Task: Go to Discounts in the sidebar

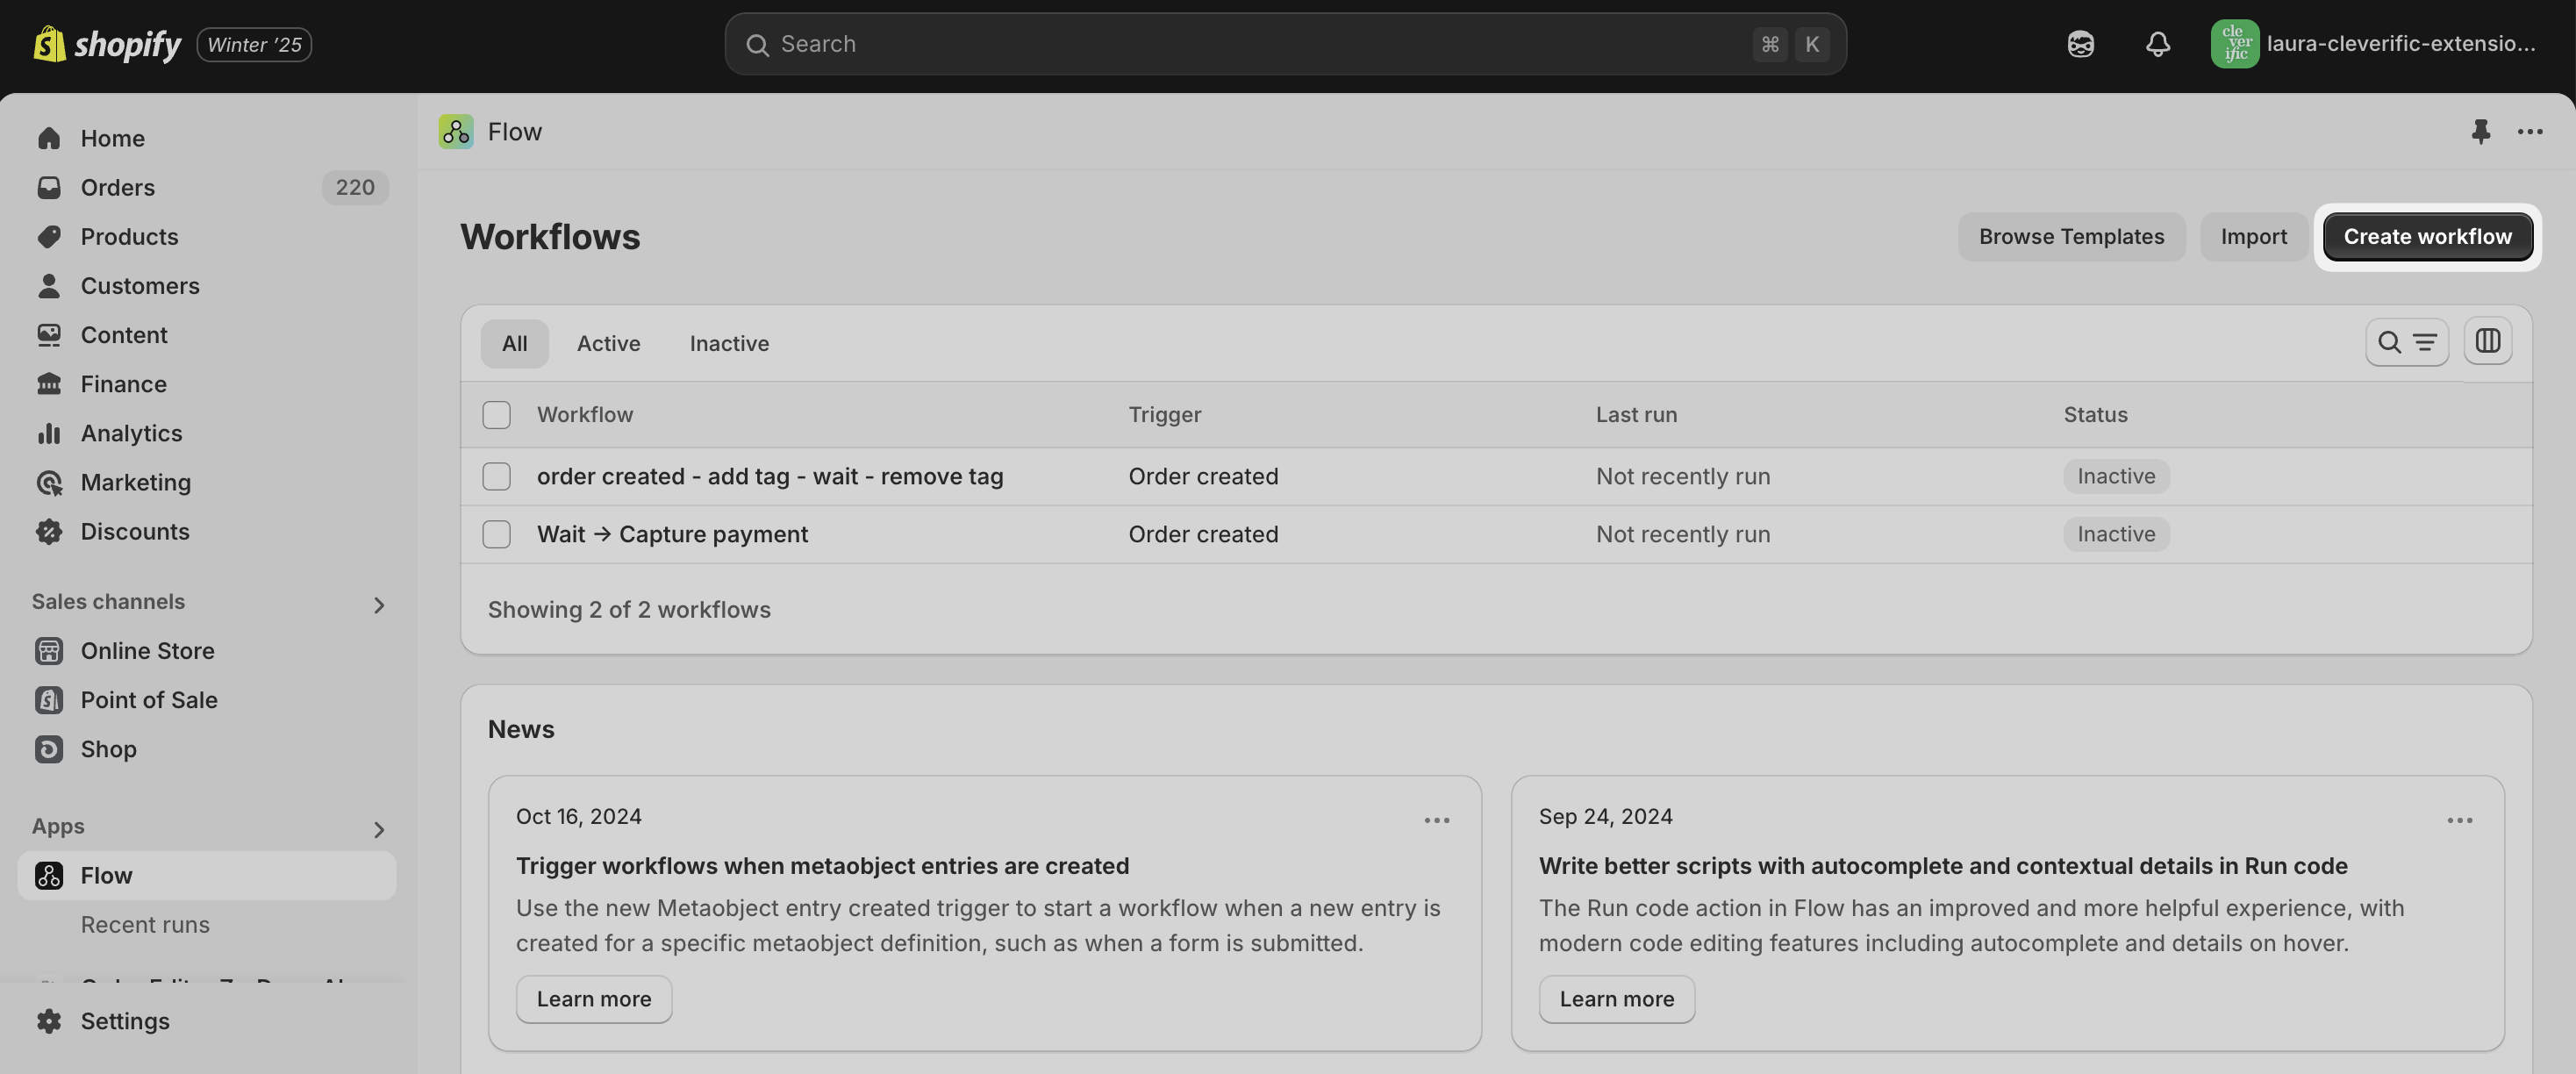Action: click(x=135, y=531)
